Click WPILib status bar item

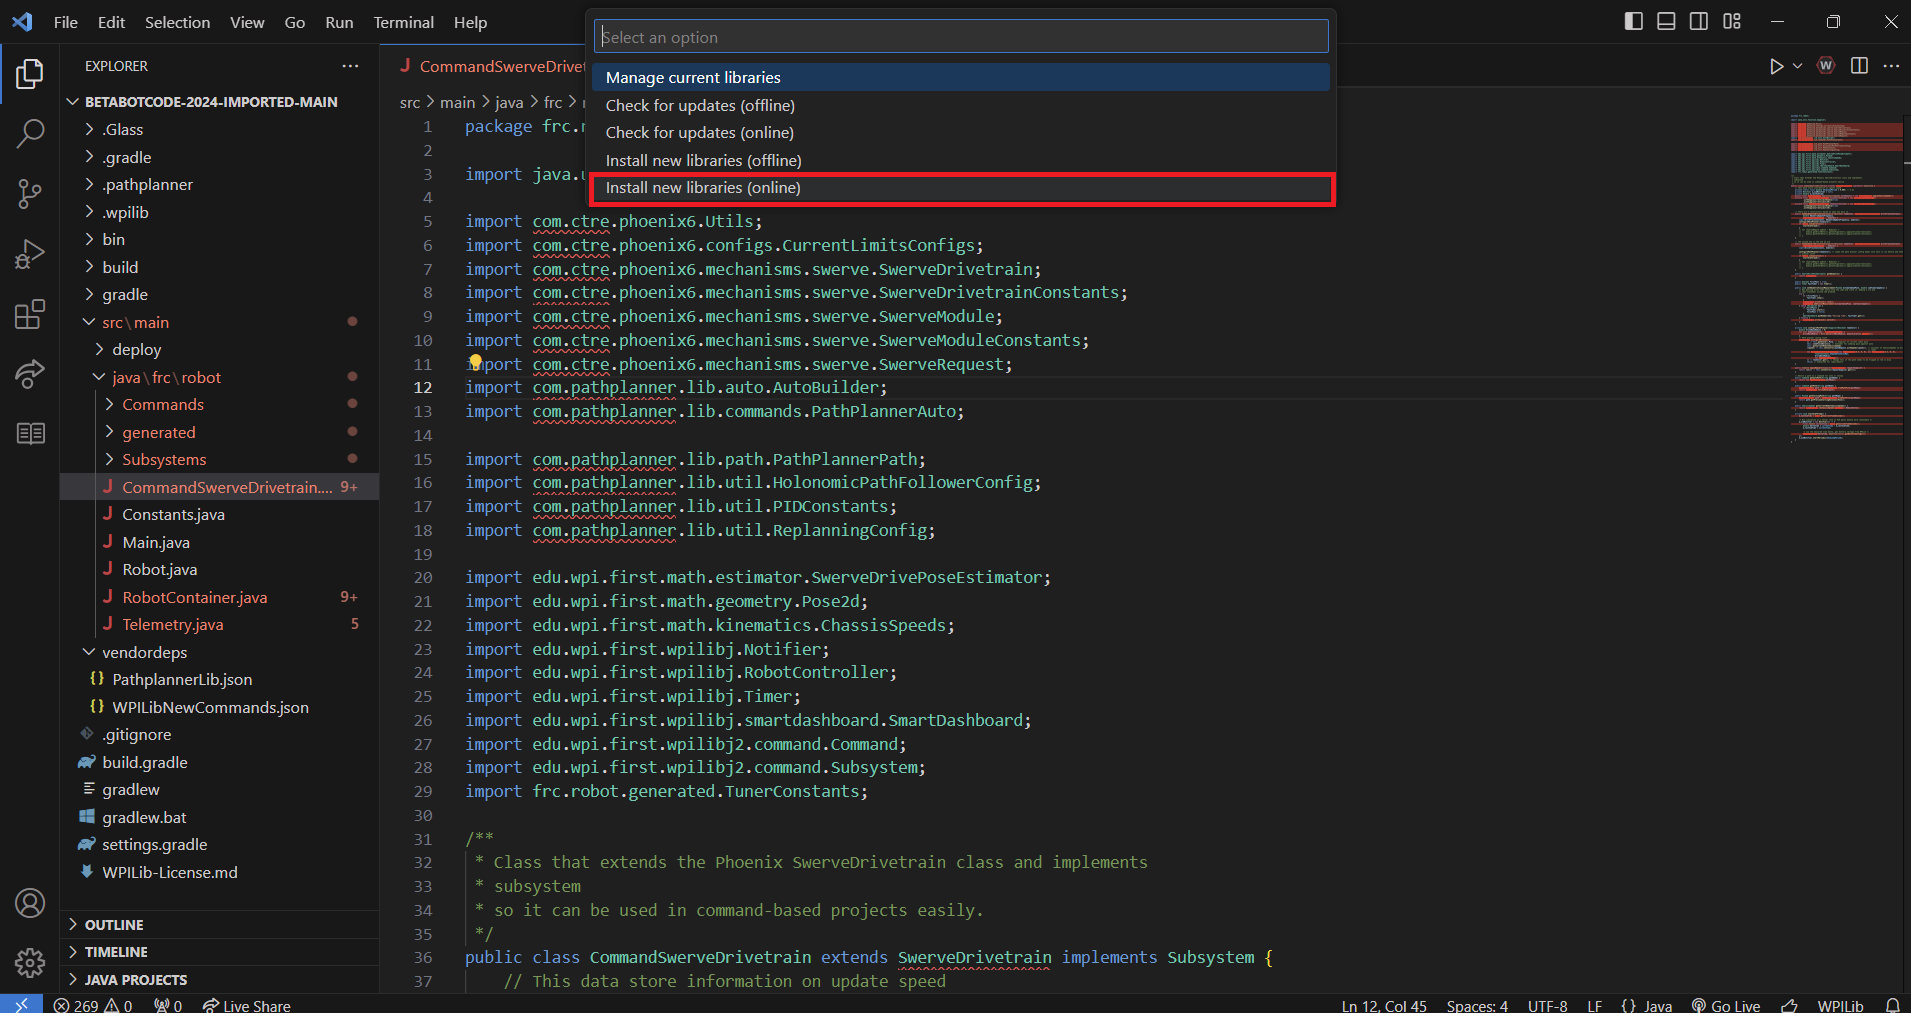pyautogui.click(x=1840, y=1005)
